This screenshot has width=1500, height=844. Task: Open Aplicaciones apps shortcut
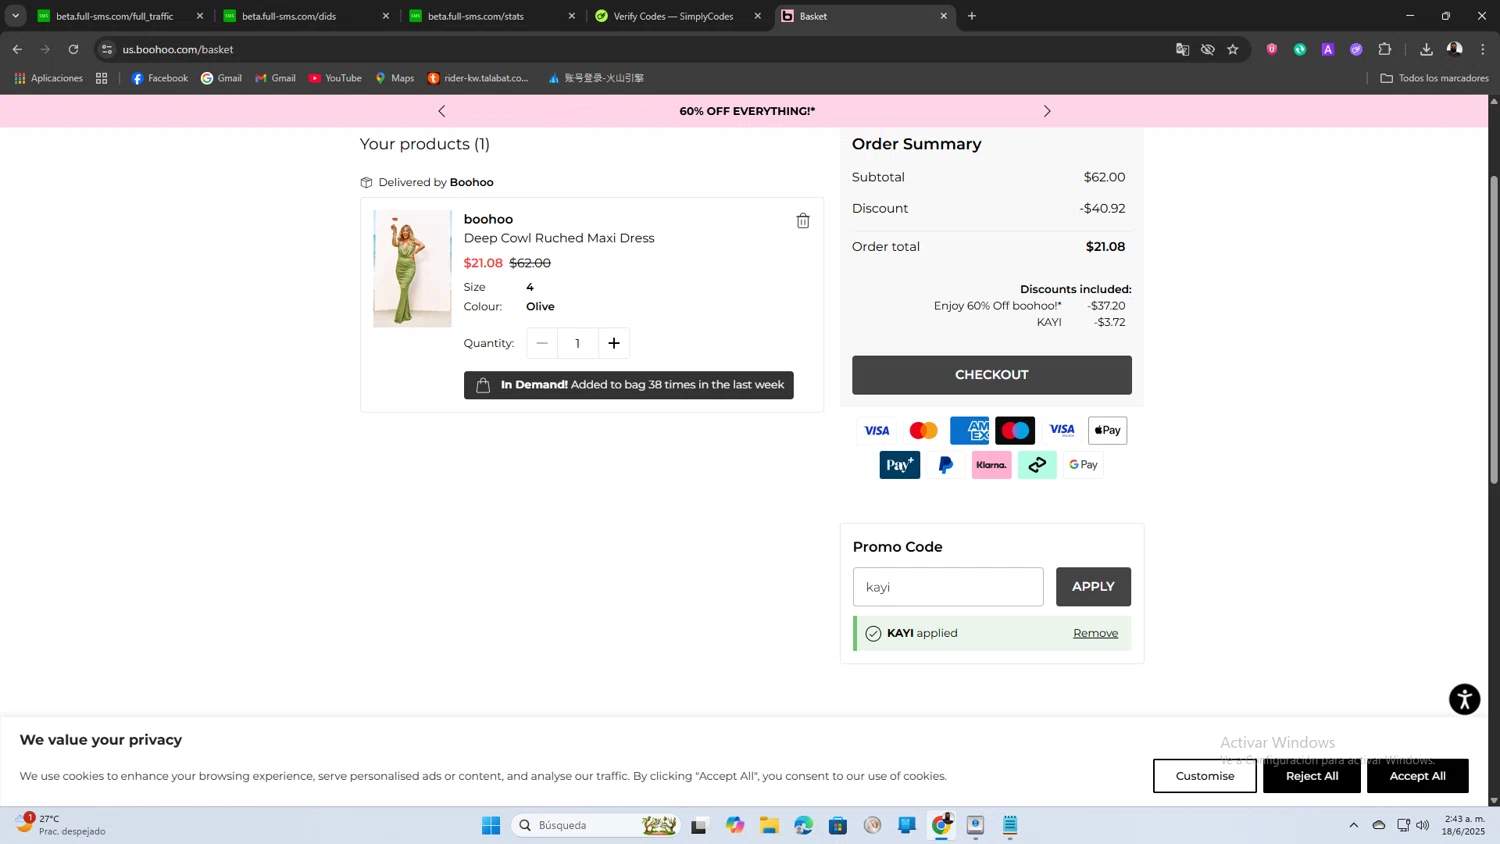(x=48, y=78)
